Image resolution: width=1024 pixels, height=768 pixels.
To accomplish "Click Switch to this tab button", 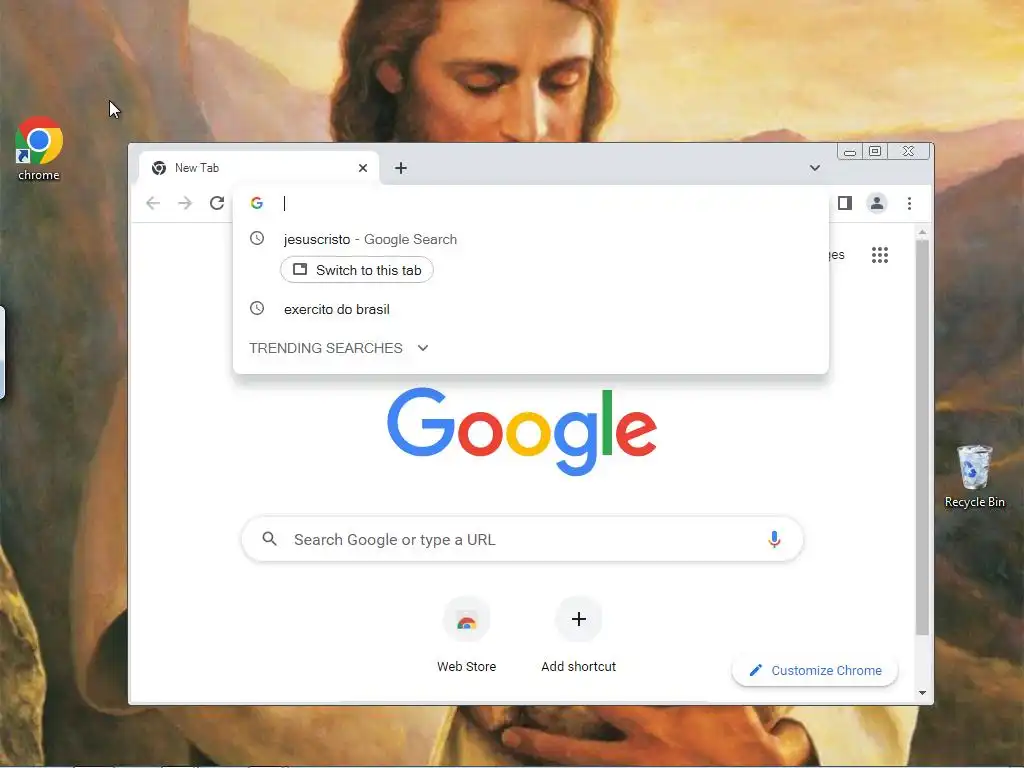I will point(357,270).
